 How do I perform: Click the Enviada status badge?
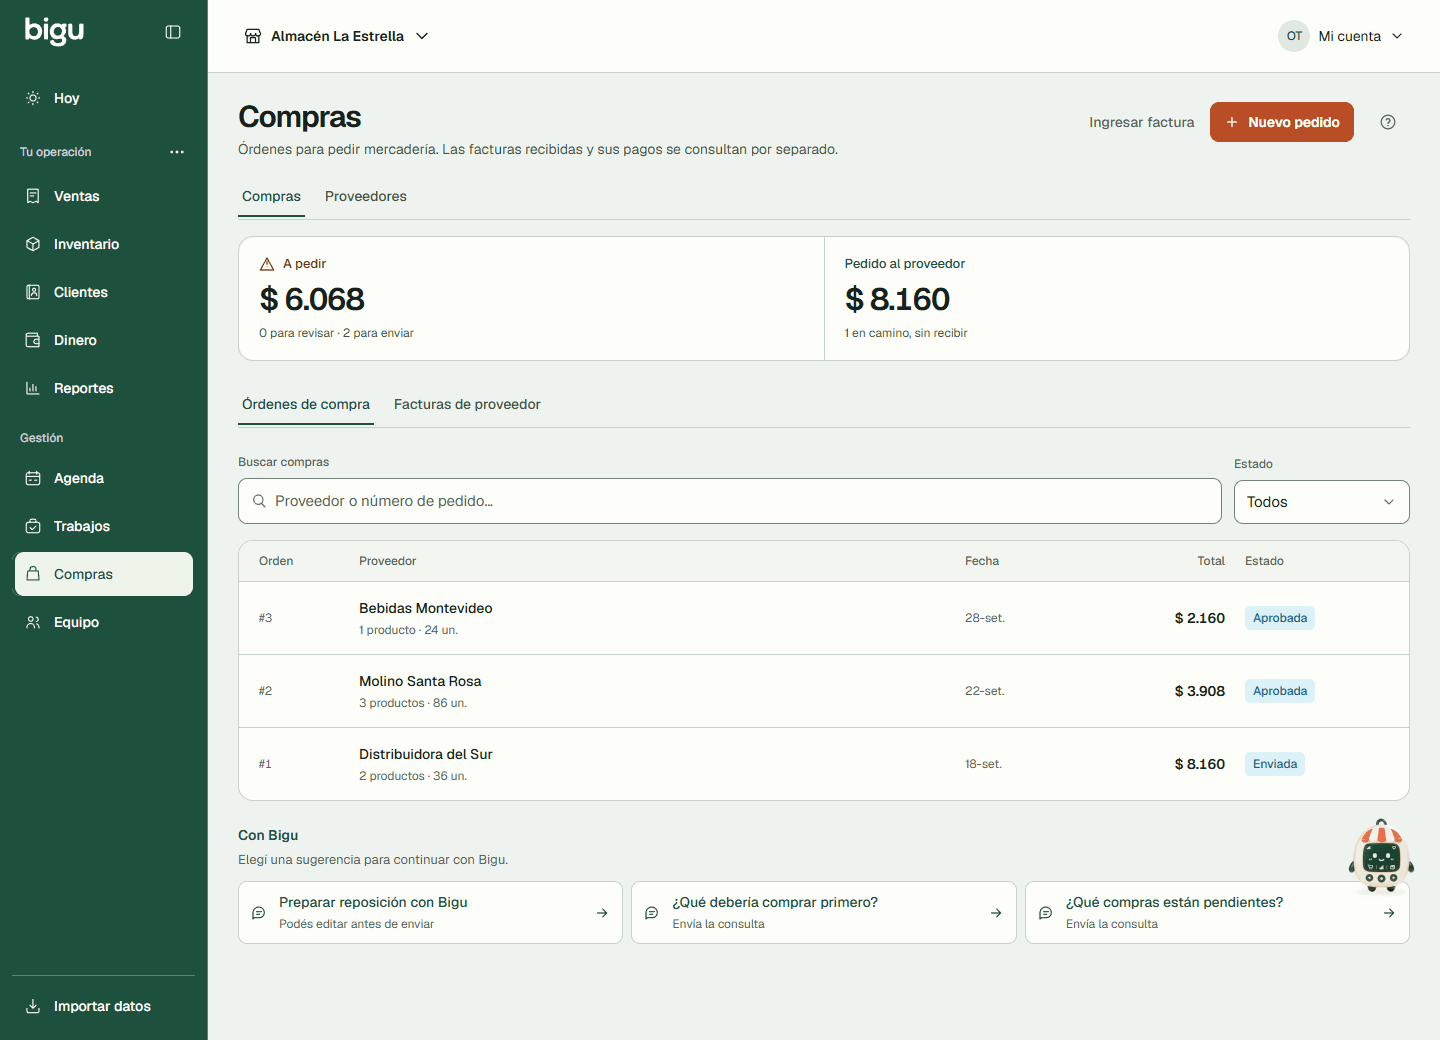[x=1275, y=764]
